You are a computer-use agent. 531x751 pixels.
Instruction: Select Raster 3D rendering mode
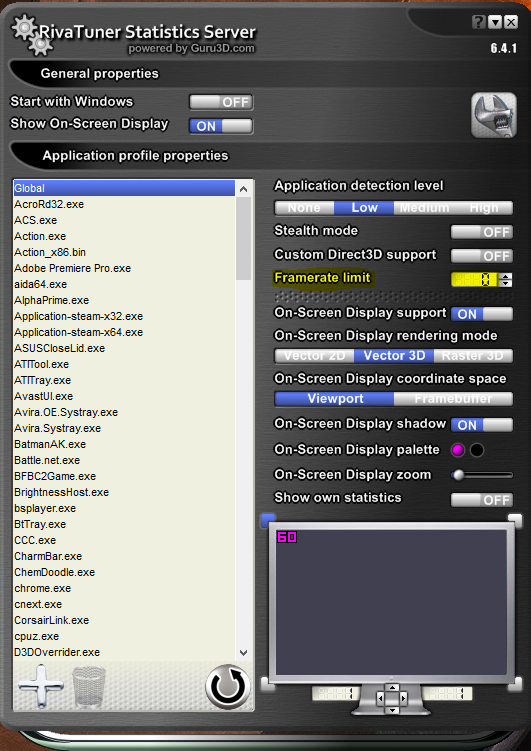473,356
